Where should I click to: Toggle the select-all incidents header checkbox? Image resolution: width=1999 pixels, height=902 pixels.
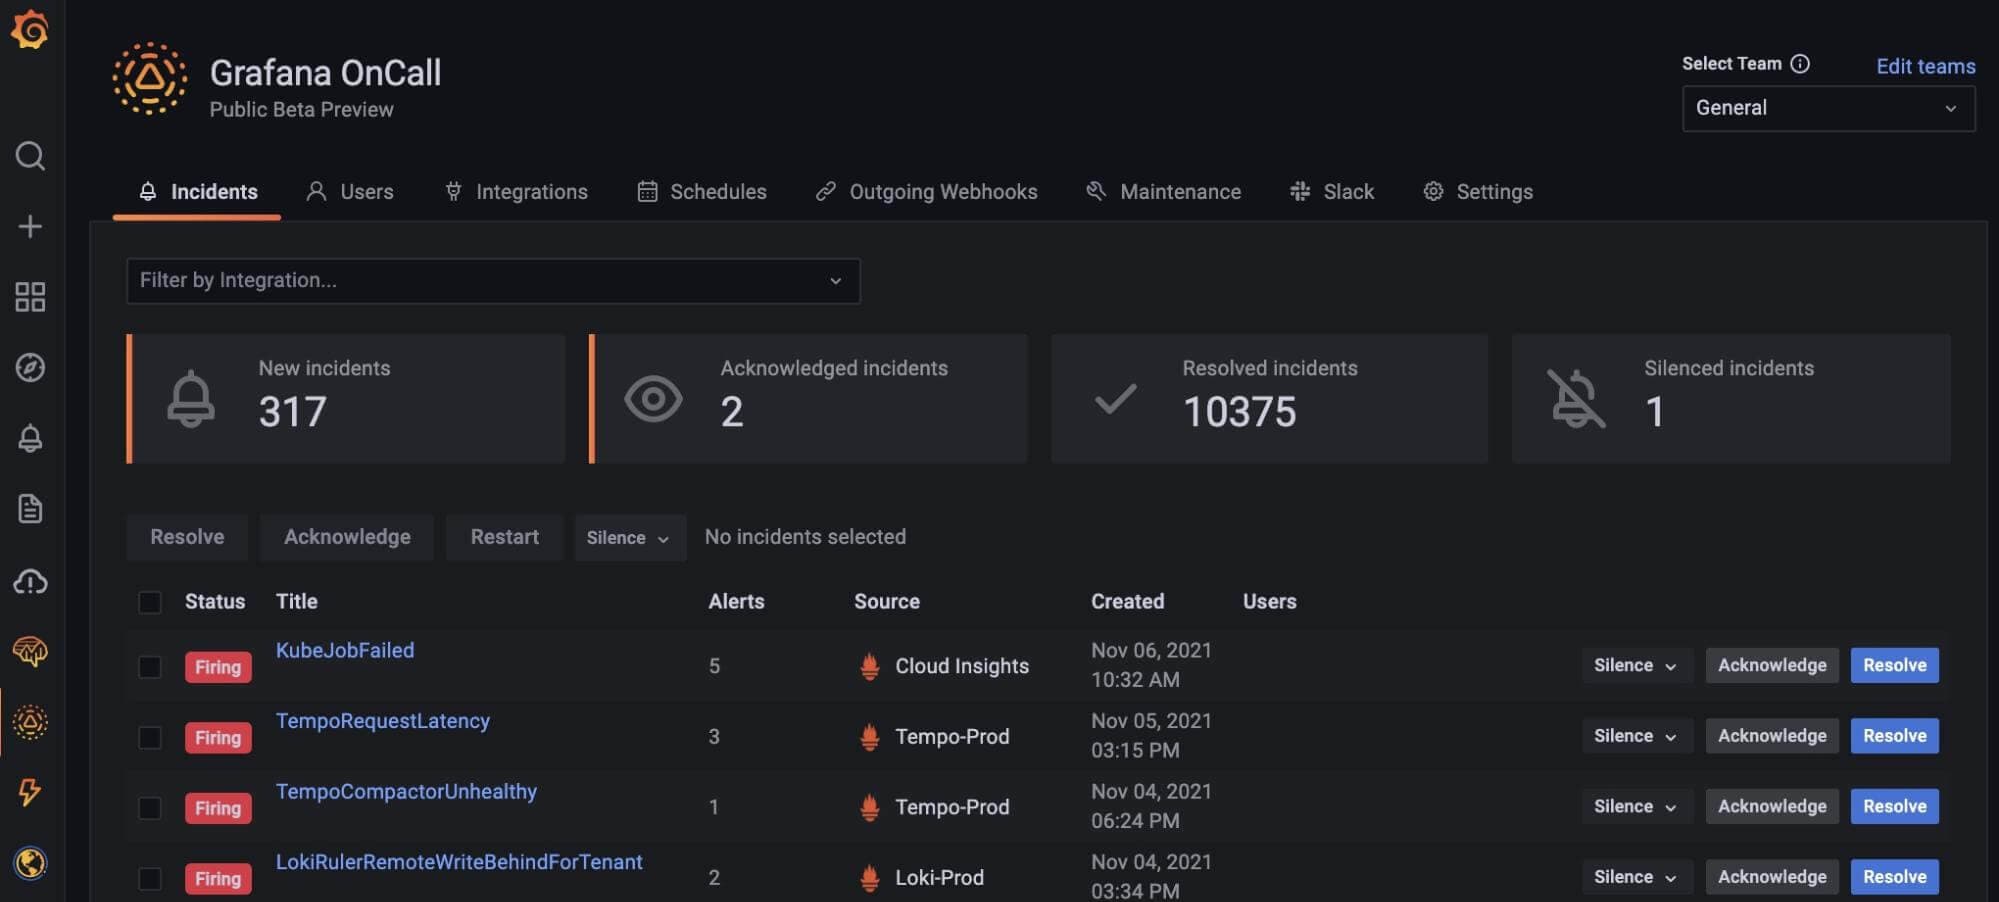[x=150, y=602]
